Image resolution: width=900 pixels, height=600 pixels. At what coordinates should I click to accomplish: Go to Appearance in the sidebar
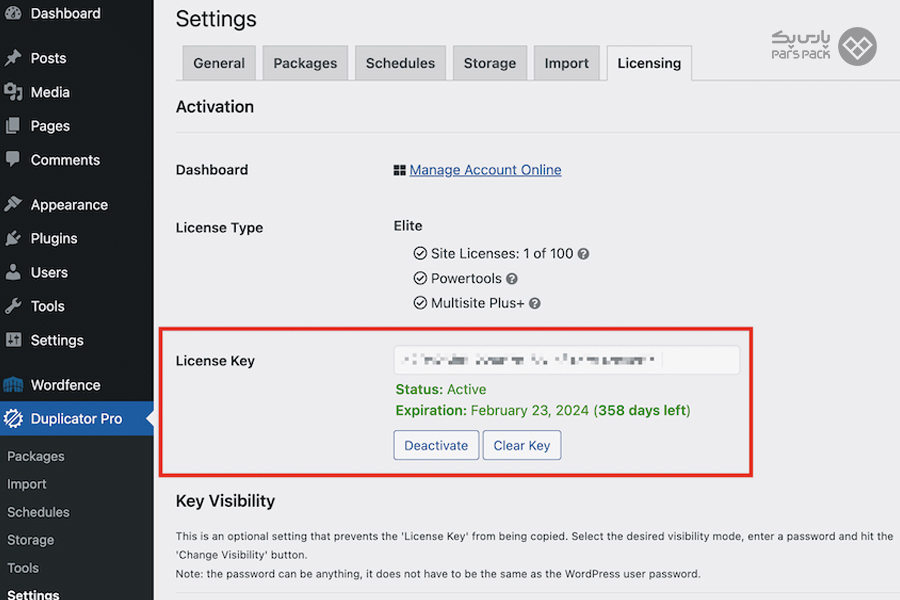[x=69, y=204]
